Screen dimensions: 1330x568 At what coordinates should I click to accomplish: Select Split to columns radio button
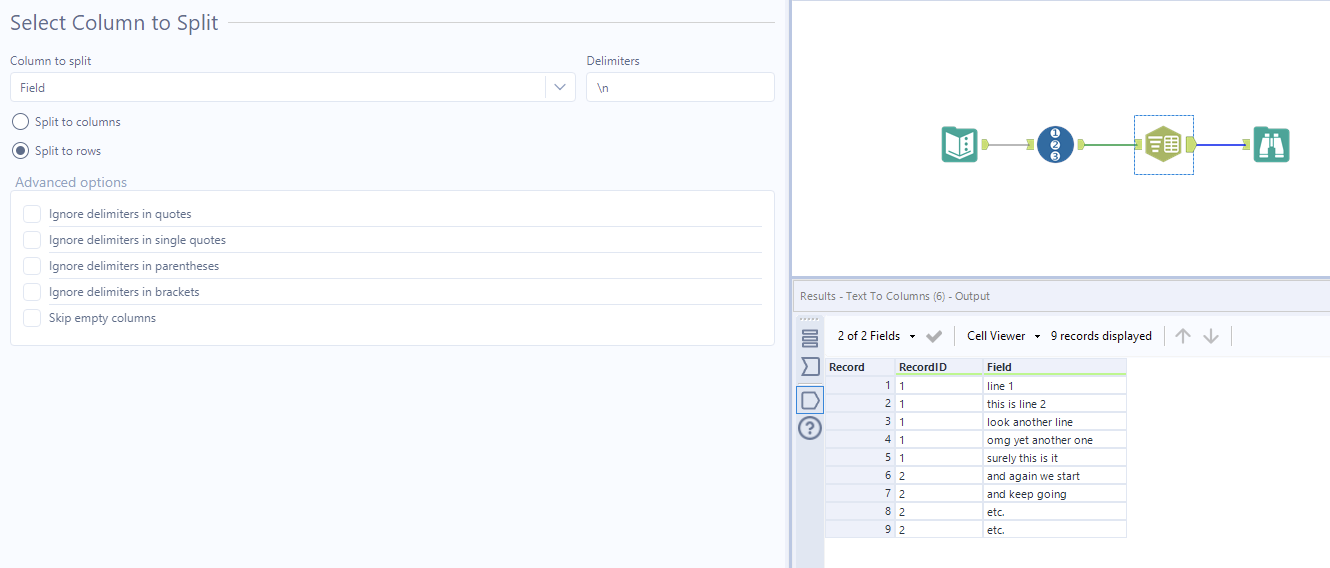pos(20,122)
